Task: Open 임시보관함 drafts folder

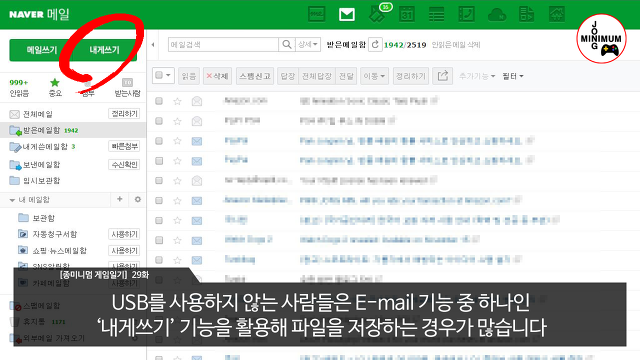Action: point(41,180)
